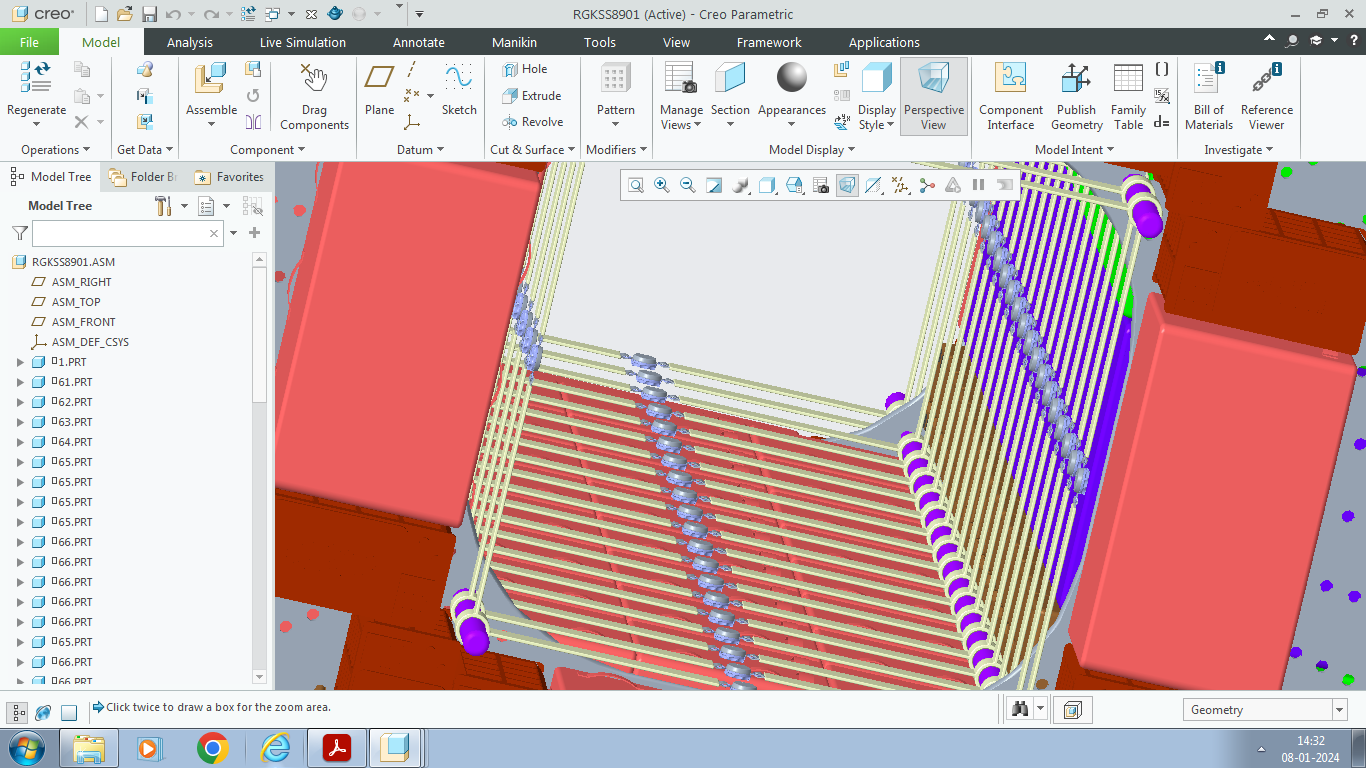The image size is (1366, 768).
Task: Click the Refit zoom icon in graphics toolbar
Action: [x=636, y=185]
